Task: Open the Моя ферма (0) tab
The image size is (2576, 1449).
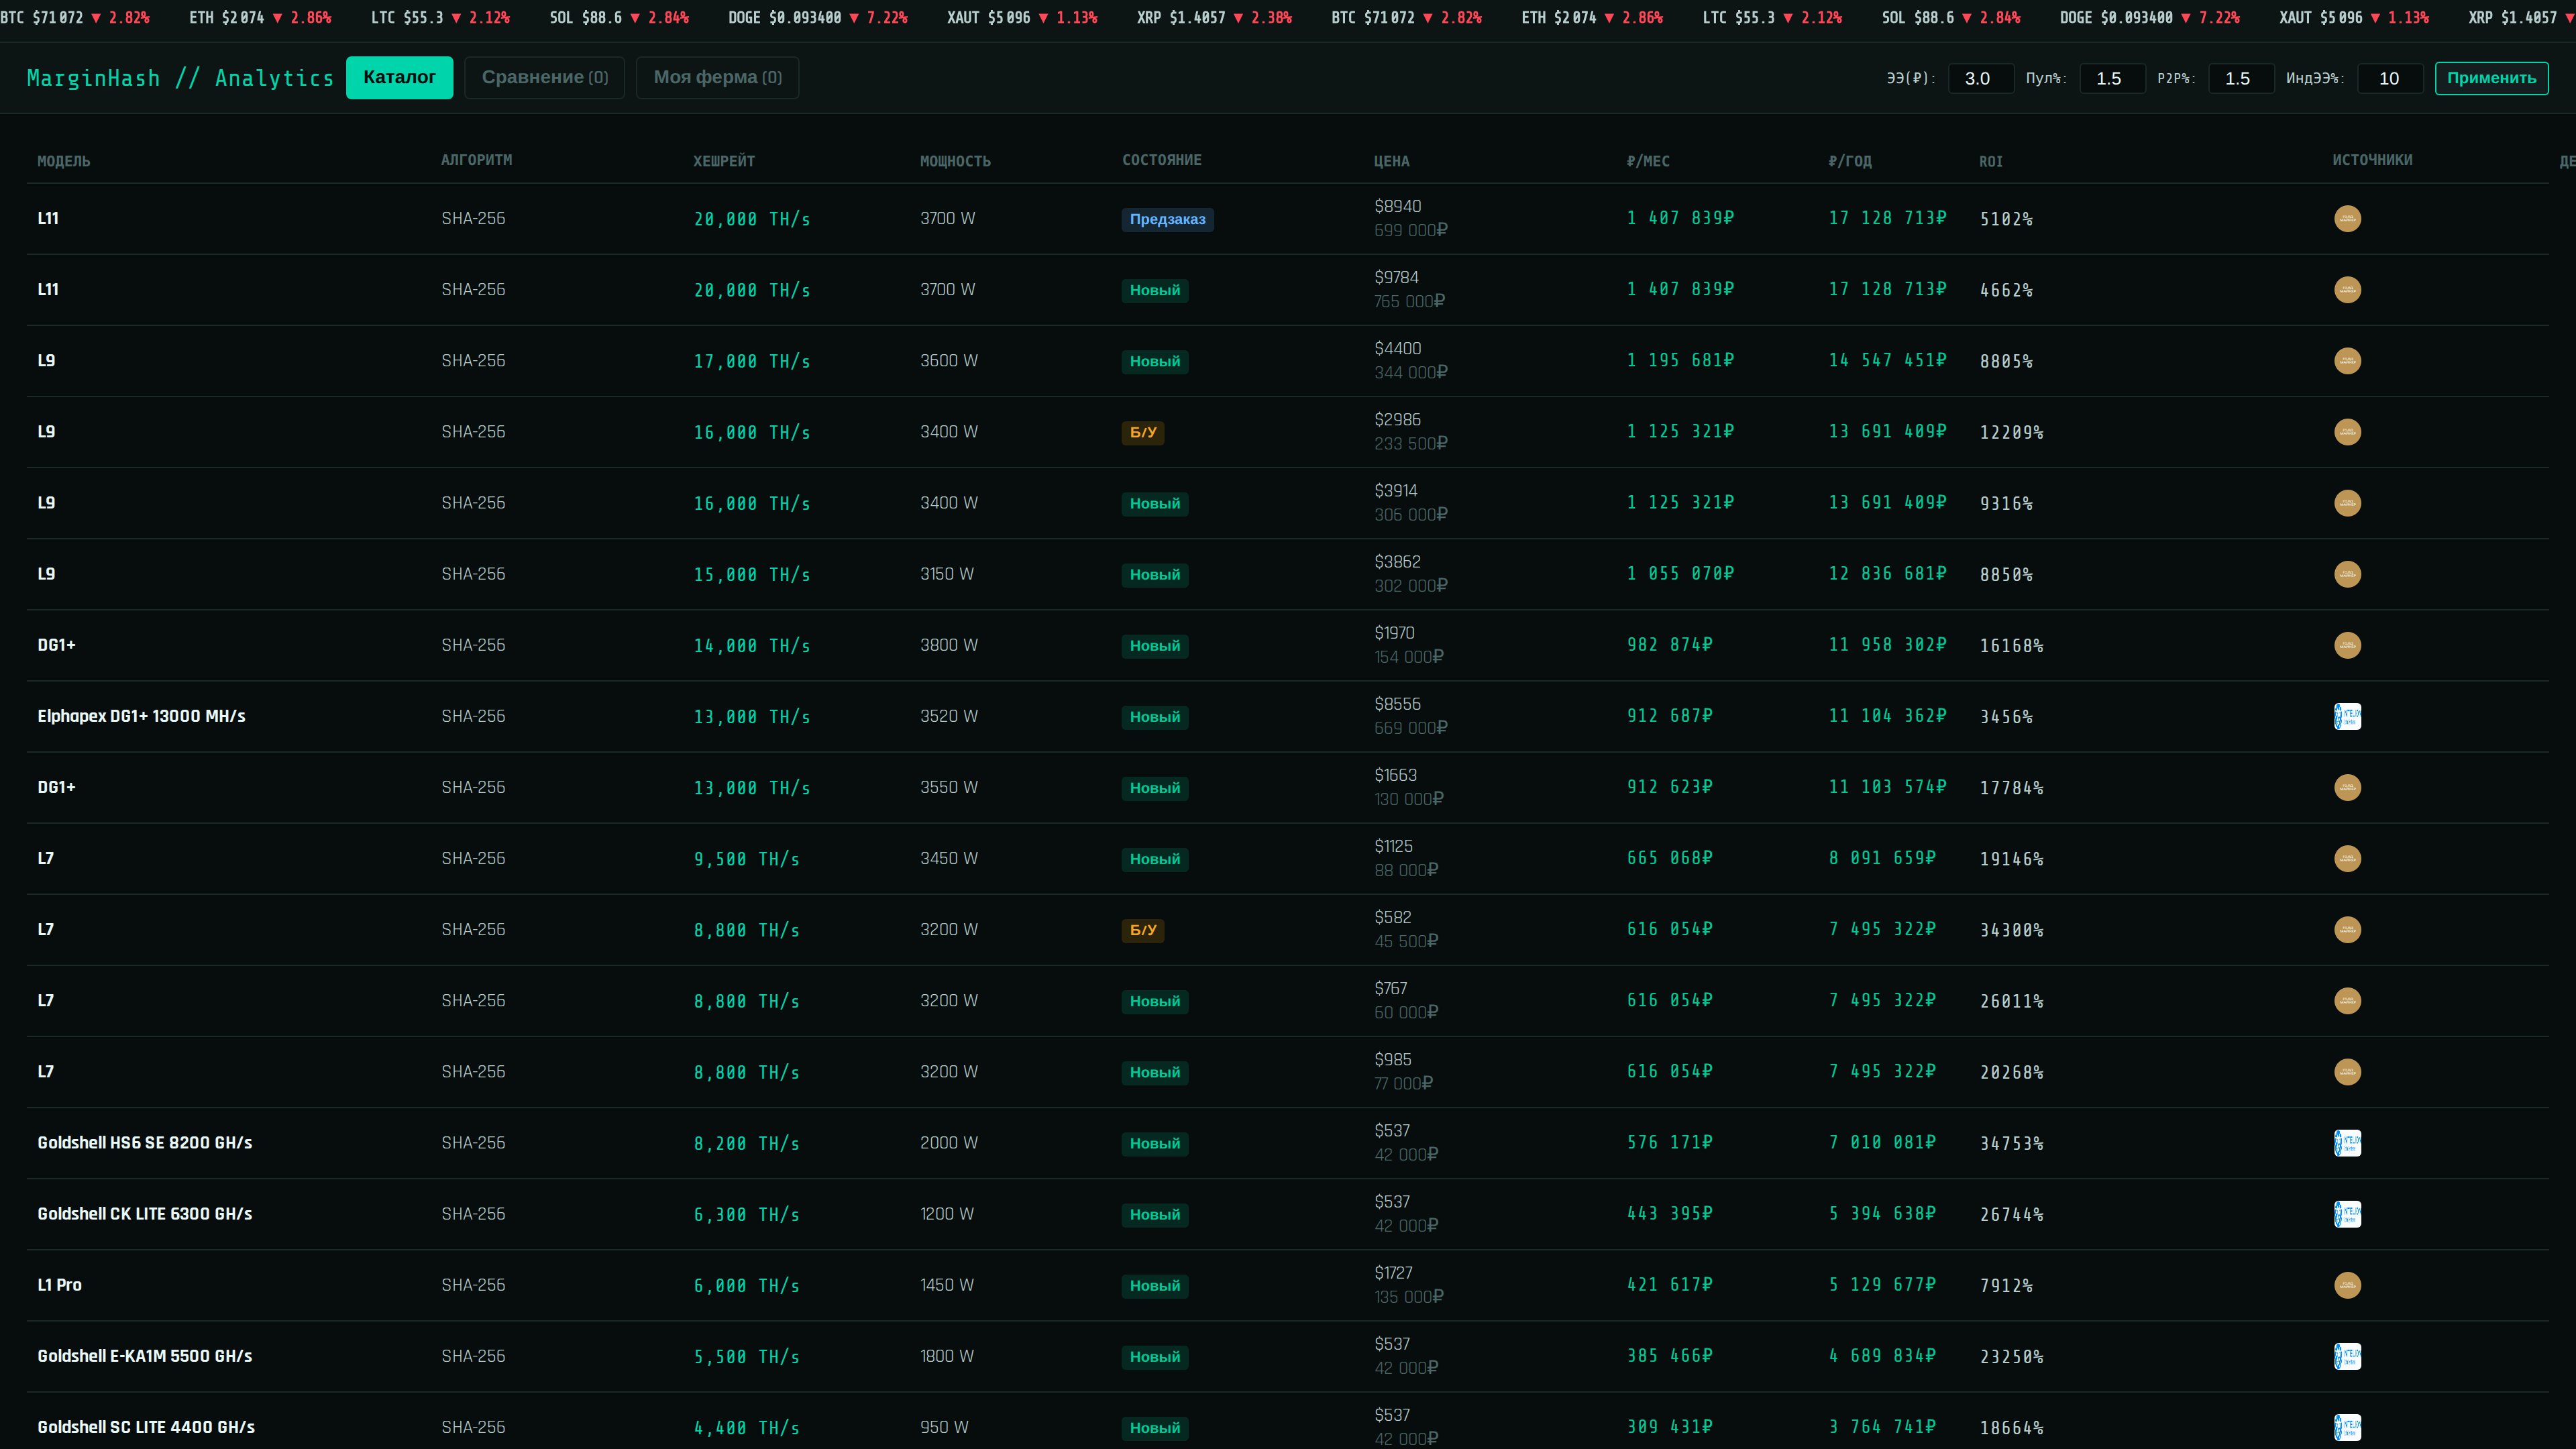Action: coord(717,77)
